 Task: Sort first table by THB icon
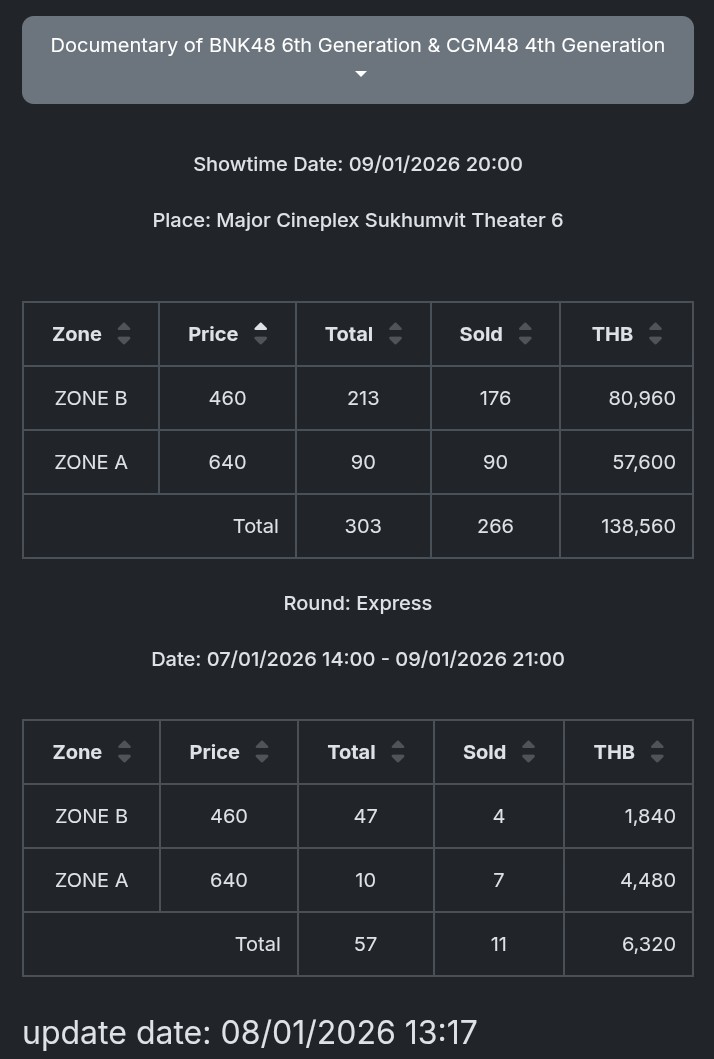pyautogui.click(x=656, y=334)
